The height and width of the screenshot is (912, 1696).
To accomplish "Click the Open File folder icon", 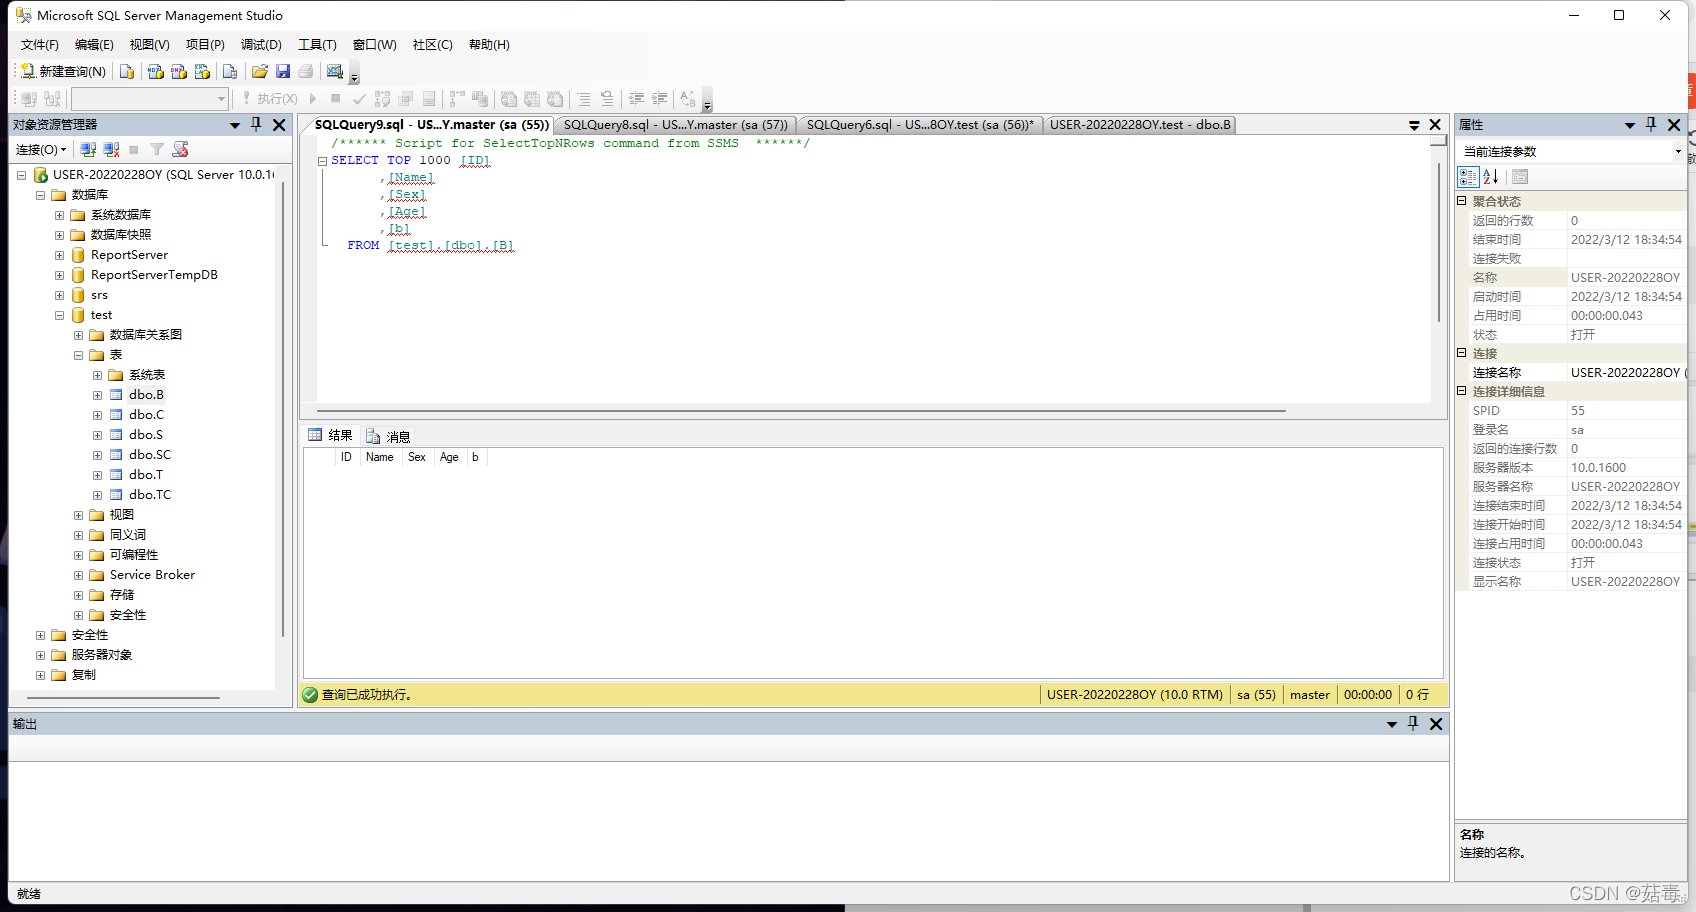I will pos(260,71).
